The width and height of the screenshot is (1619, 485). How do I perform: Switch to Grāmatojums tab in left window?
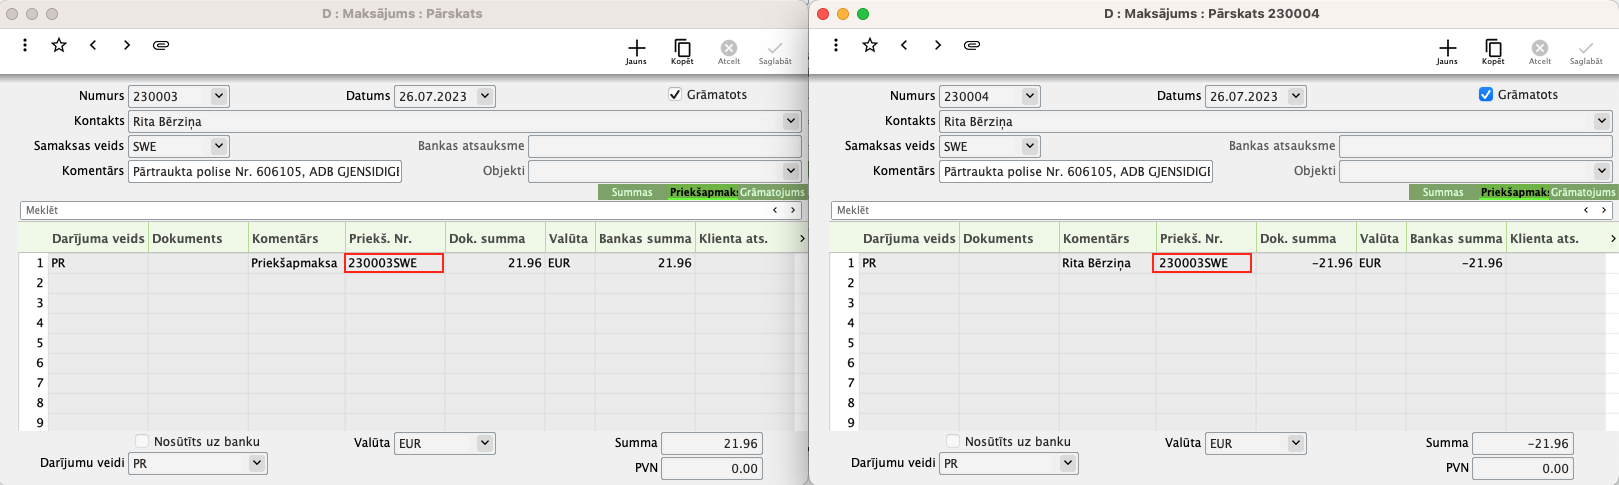coord(772,192)
